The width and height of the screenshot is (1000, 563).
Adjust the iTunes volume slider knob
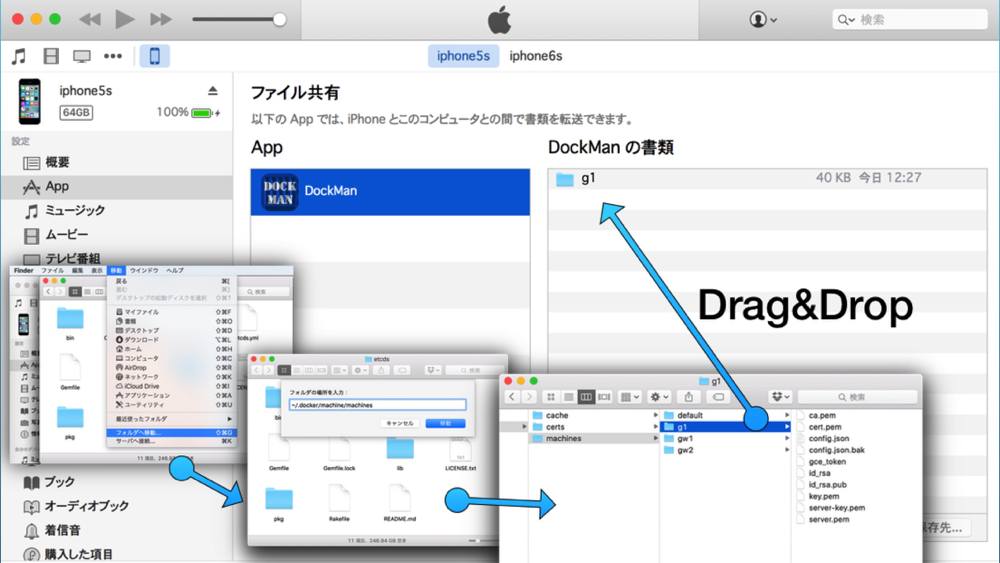(x=279, y=19)
